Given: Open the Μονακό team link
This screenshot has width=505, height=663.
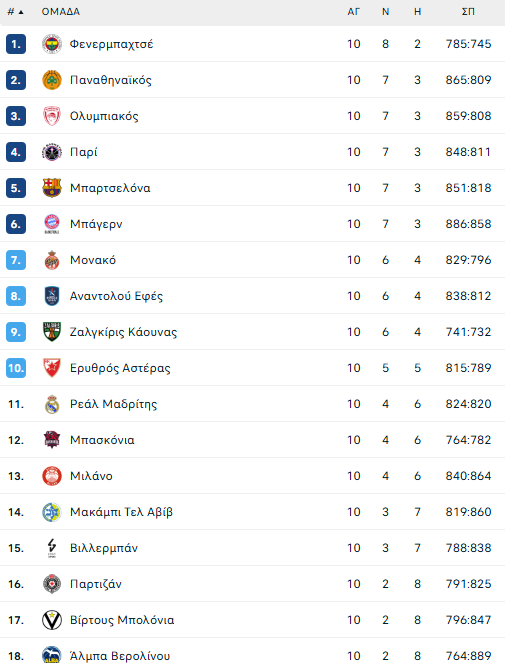Looking at the screenshot, I should click(93, 260).
